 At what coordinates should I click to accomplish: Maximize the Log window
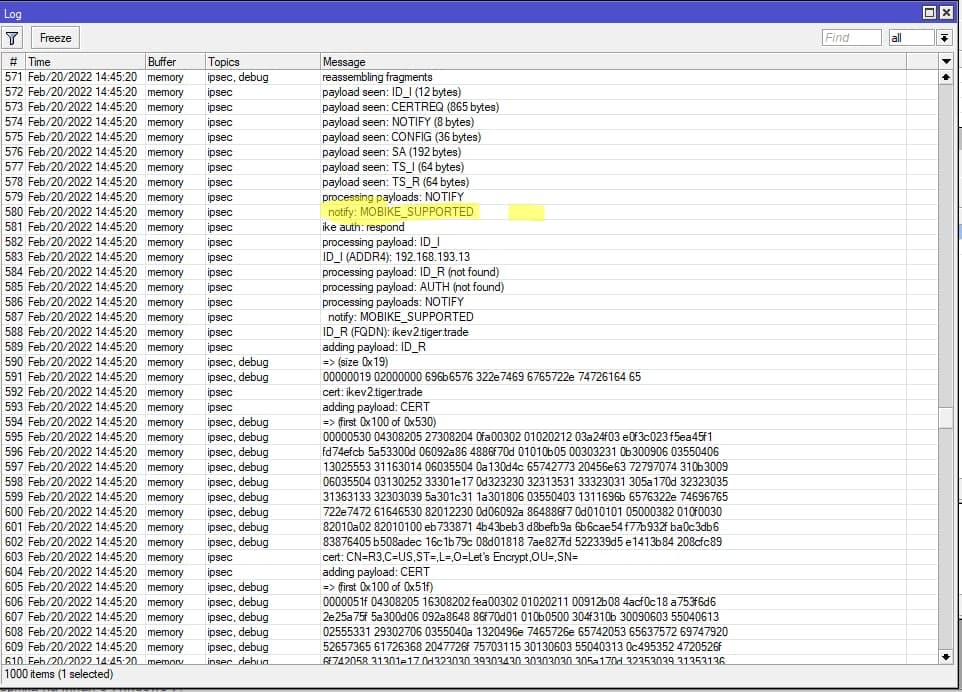pos(929,13)
